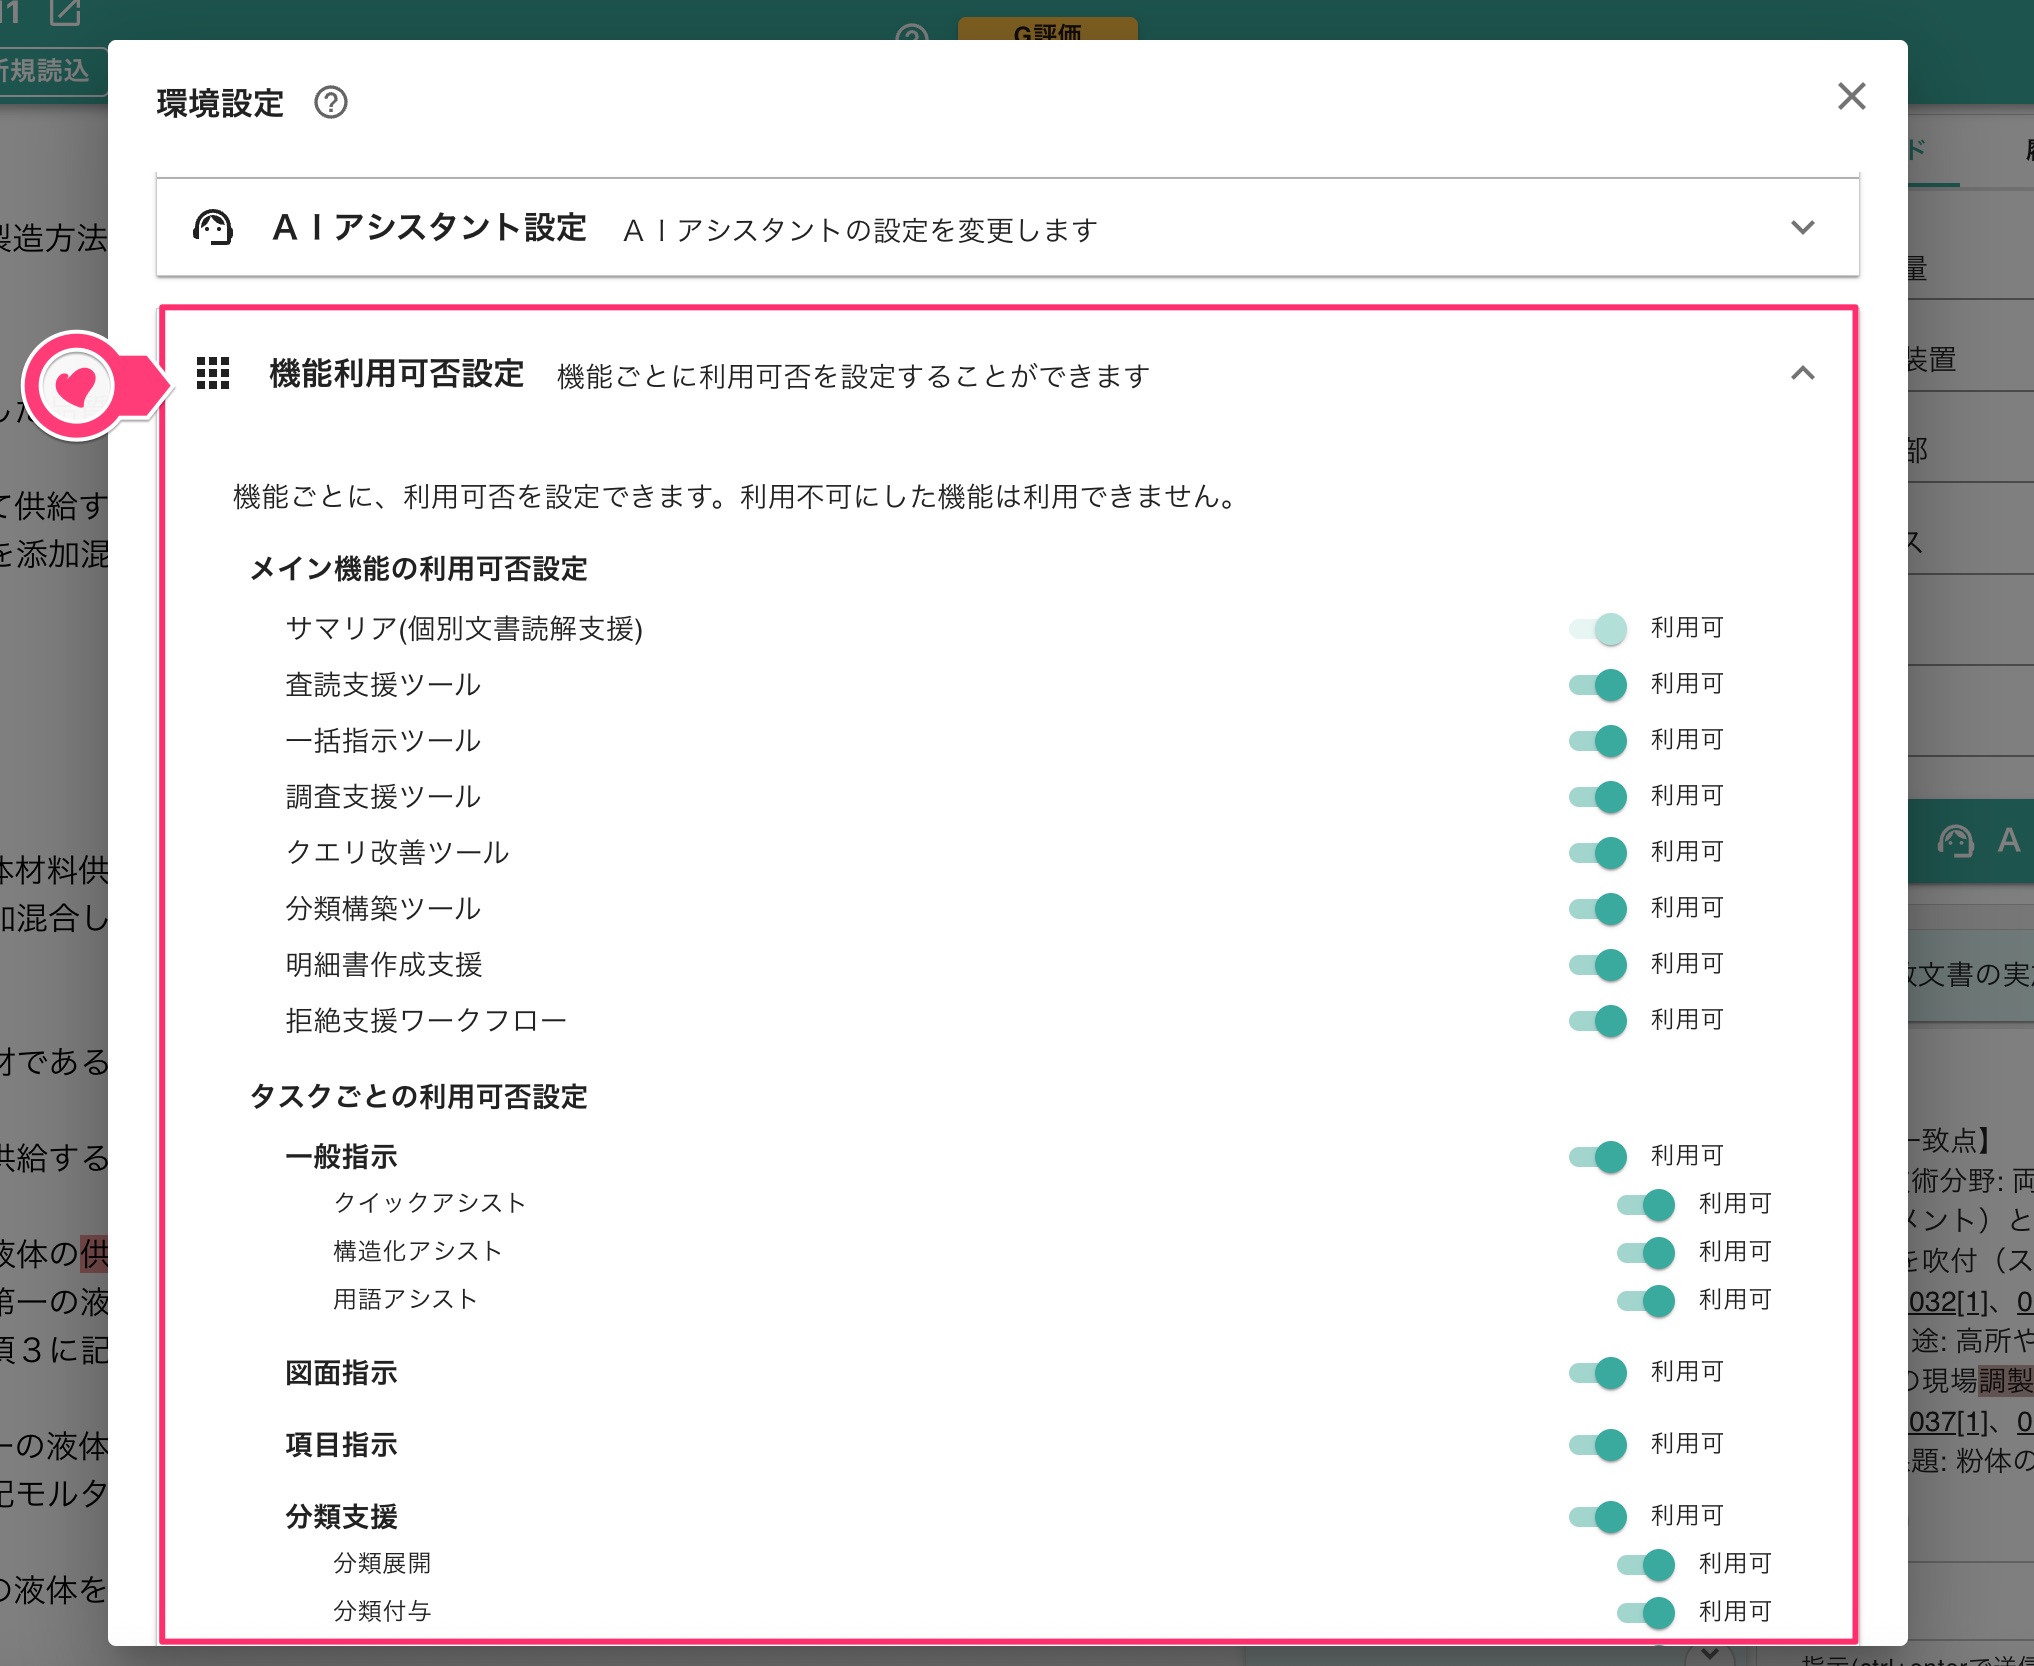
Task: Toggle 構造化アシスト availability switch
Action: (x=1646, y=1252)
